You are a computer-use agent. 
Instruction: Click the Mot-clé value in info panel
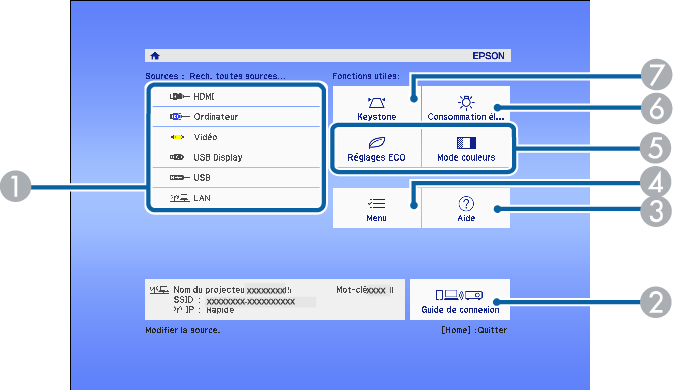[380, 290]
